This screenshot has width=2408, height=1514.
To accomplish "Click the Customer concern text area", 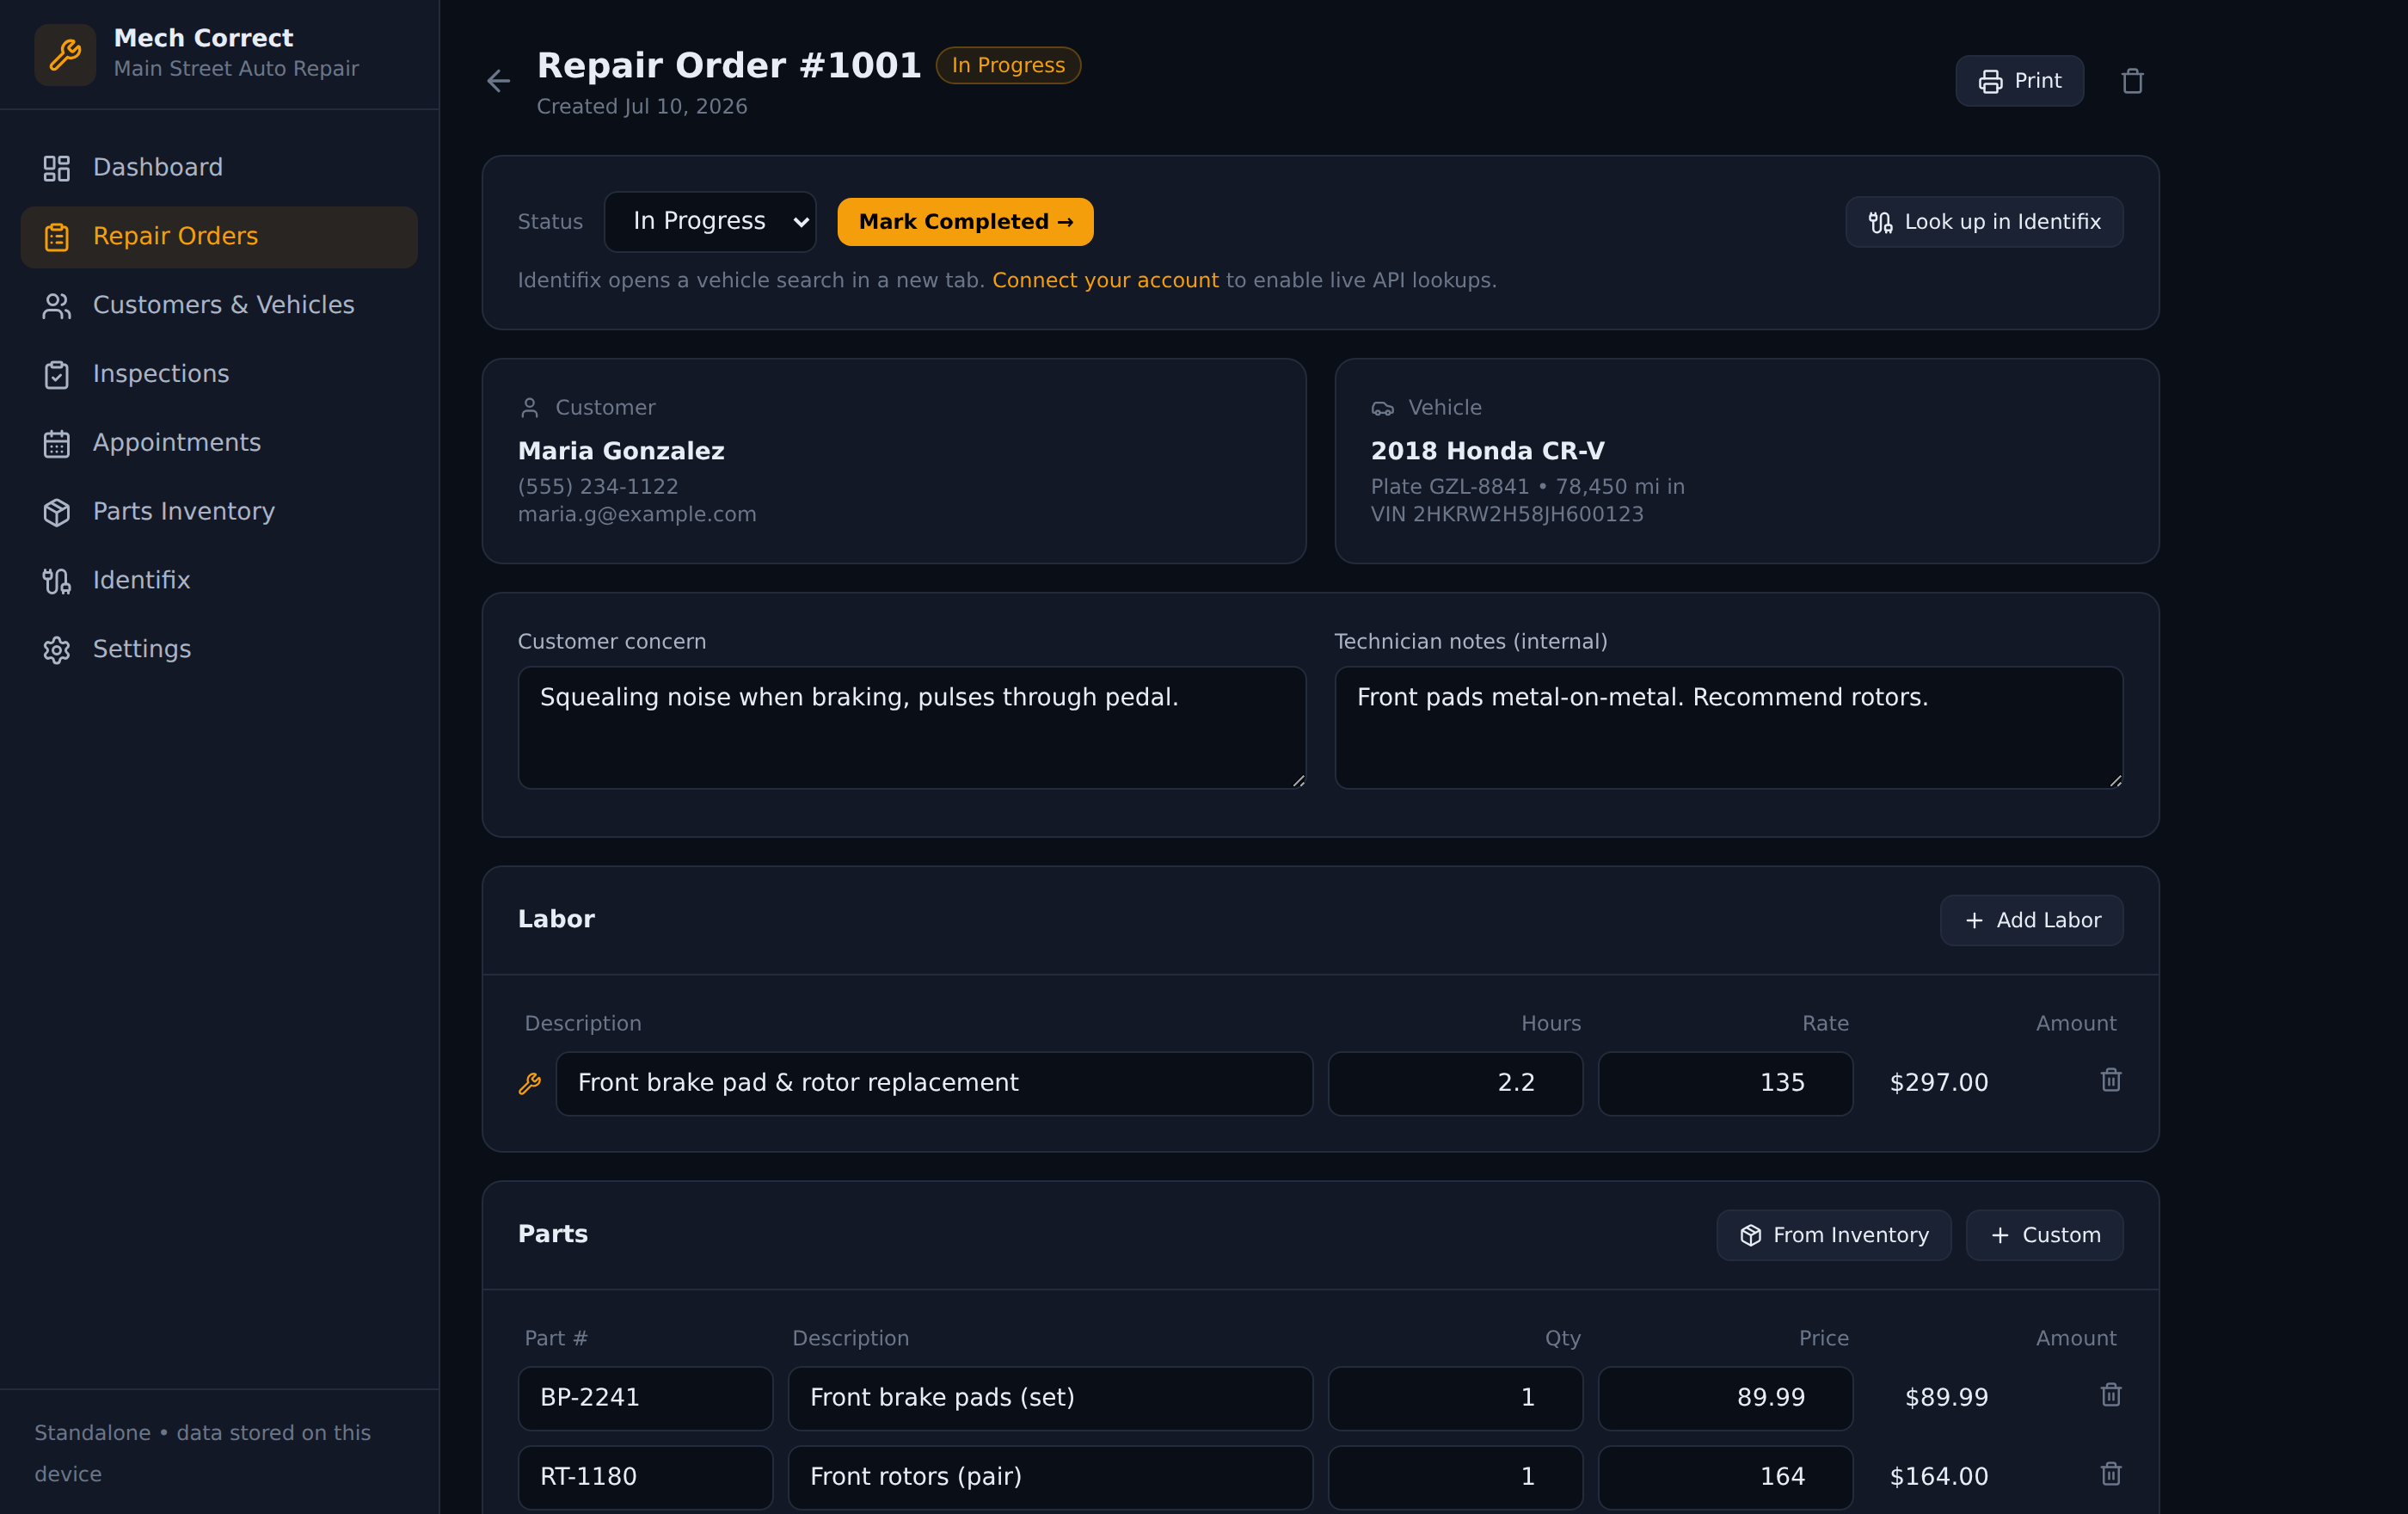I will [x=911, y=728].
